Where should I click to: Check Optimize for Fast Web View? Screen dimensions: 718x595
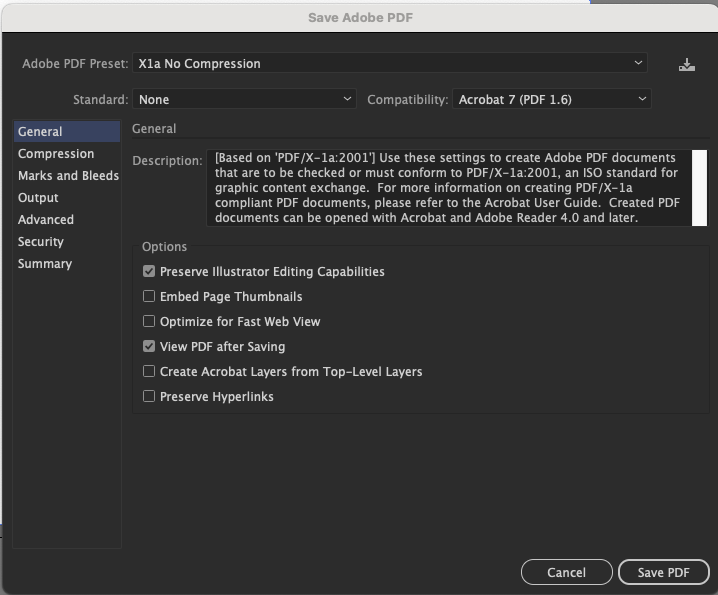pos(149,321)
